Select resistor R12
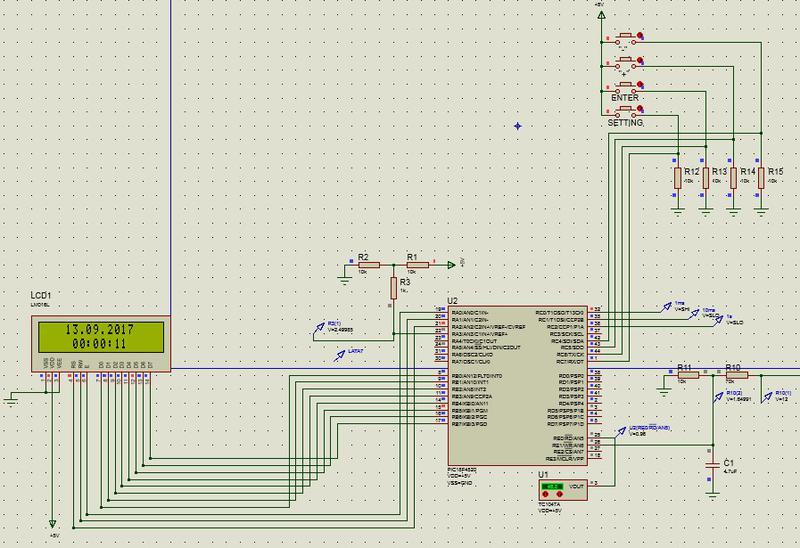This screenshot has width=800, height=548. pos(679,178)
